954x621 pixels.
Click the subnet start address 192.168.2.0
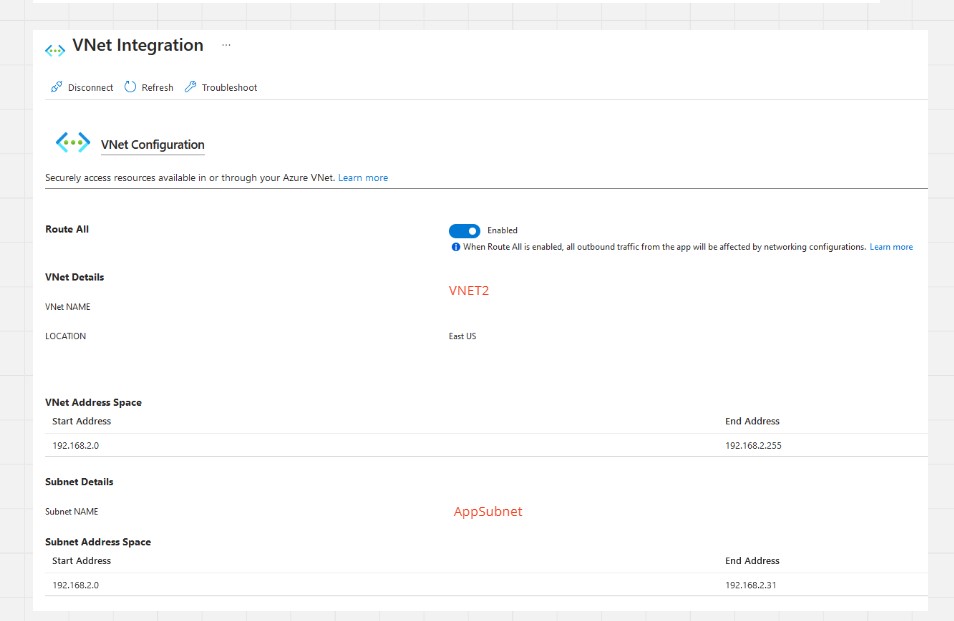pyautogui.click(x=75, y=586)
